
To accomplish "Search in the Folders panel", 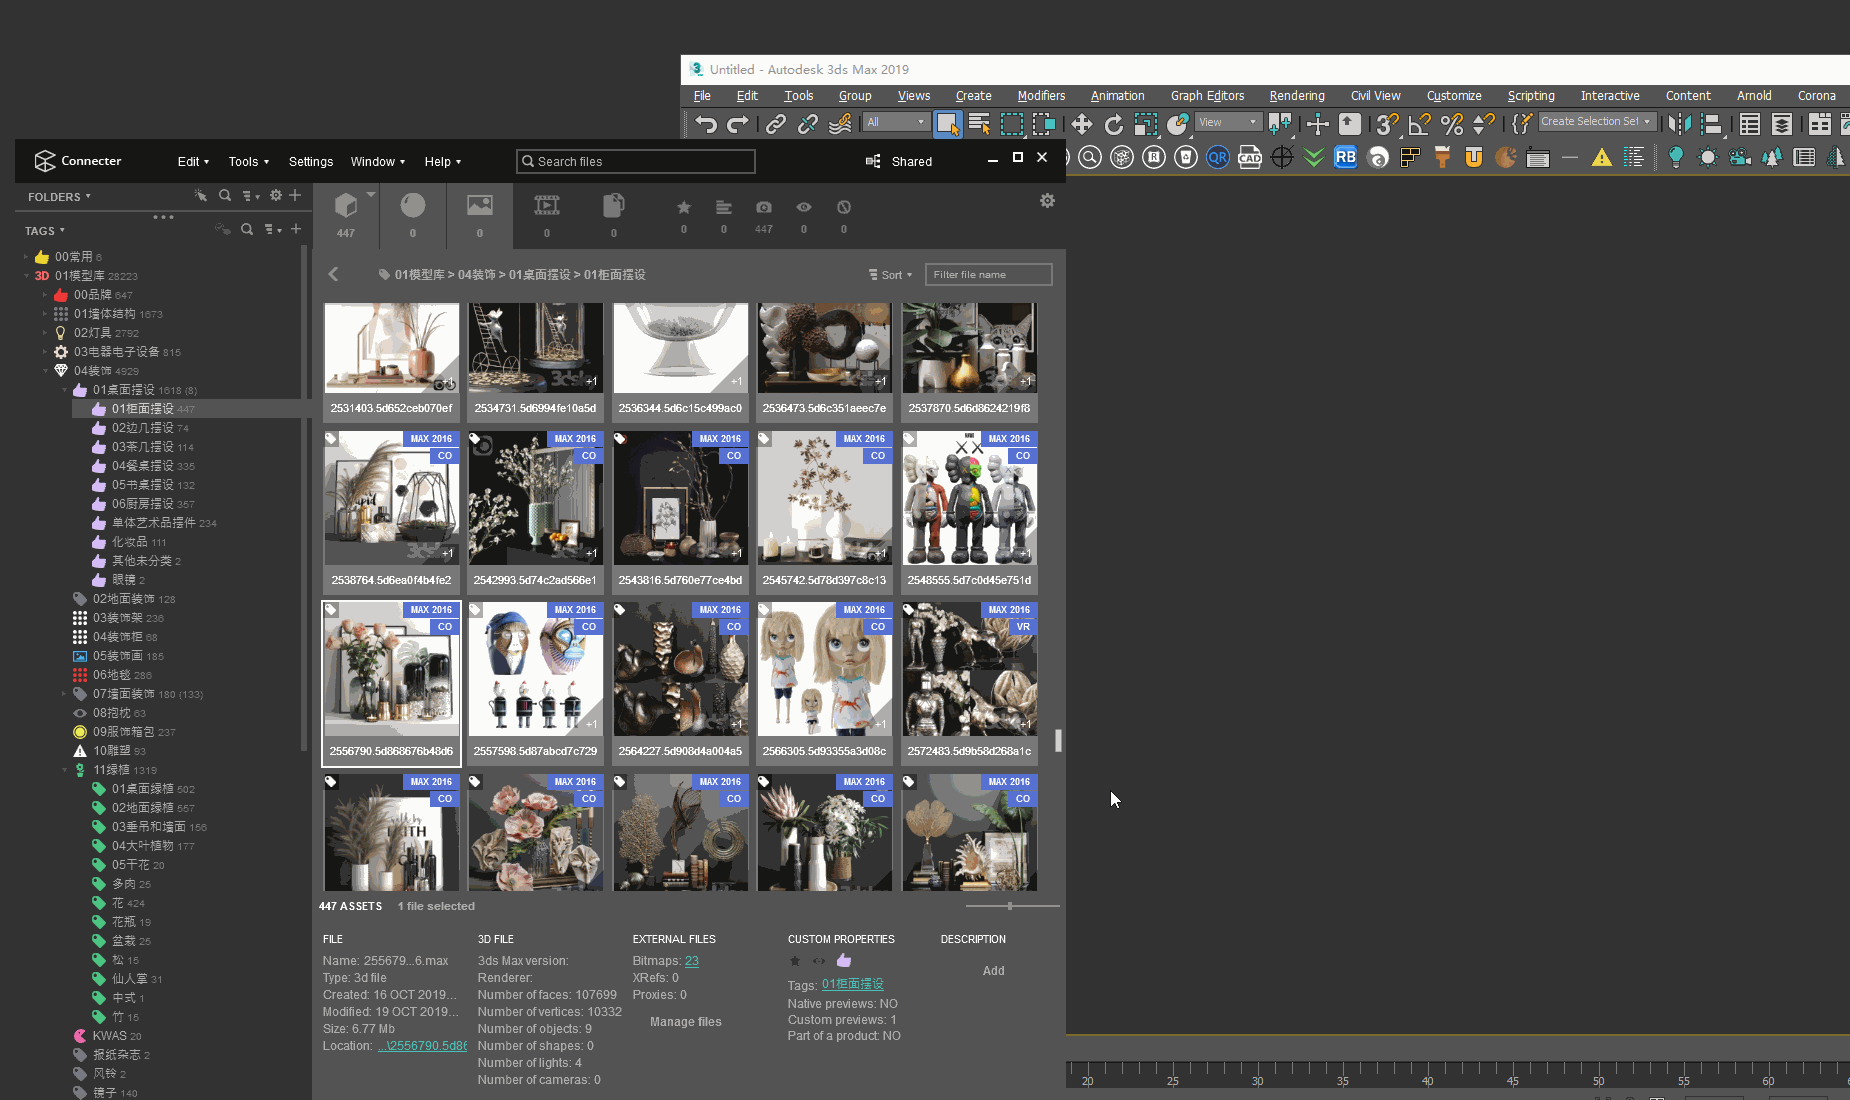I will [x=225, y=196].
